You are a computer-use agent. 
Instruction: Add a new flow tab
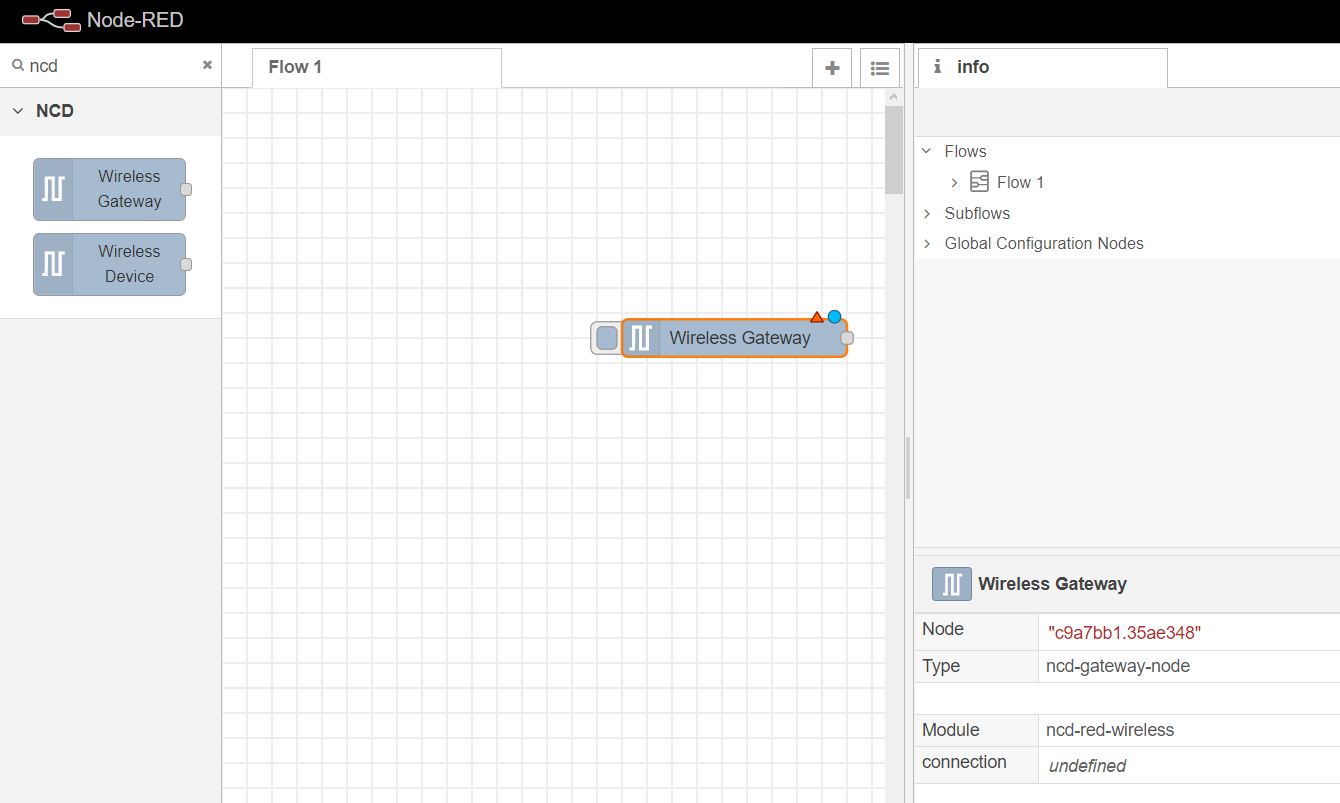click(832, 68)
